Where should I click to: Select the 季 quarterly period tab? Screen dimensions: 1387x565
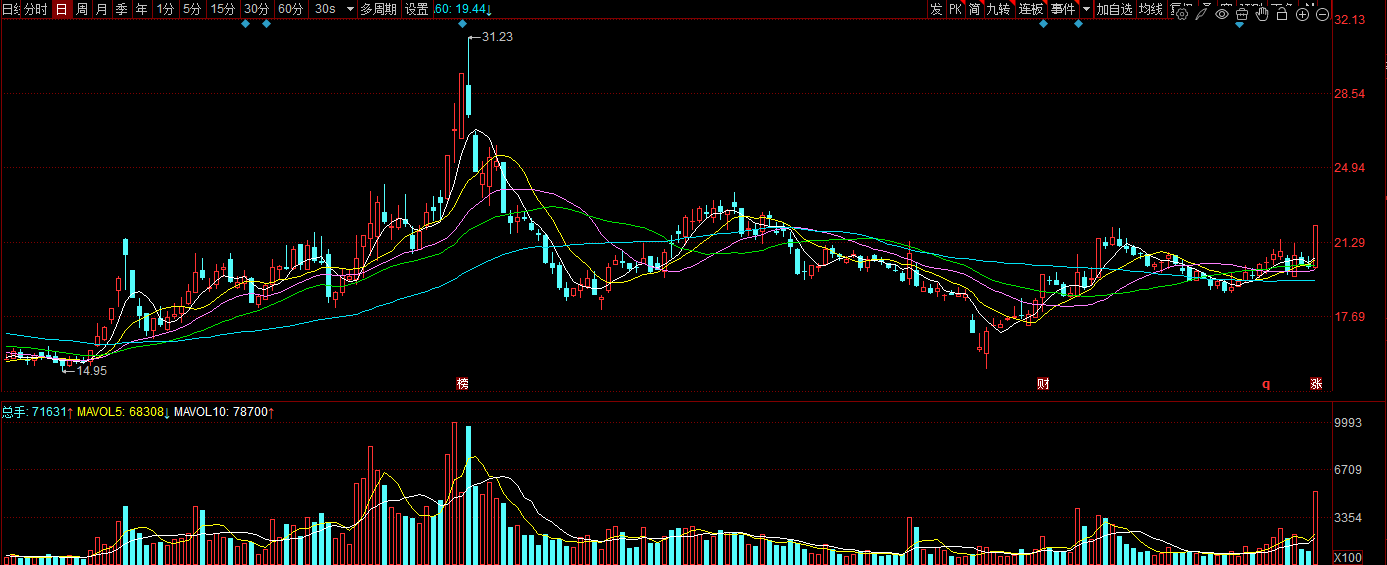[x=121, y=9]
